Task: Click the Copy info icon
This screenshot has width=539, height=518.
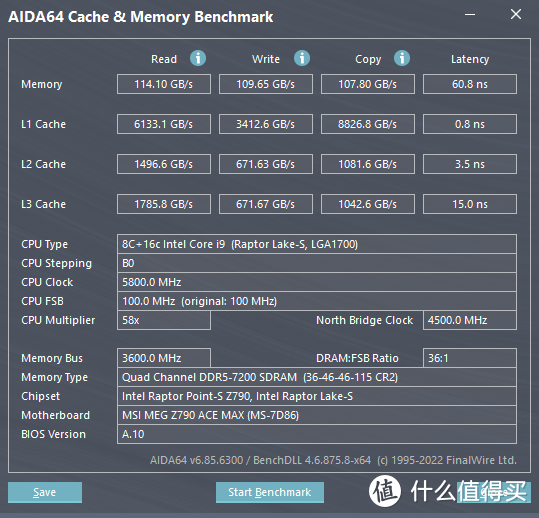Action: 402,58
